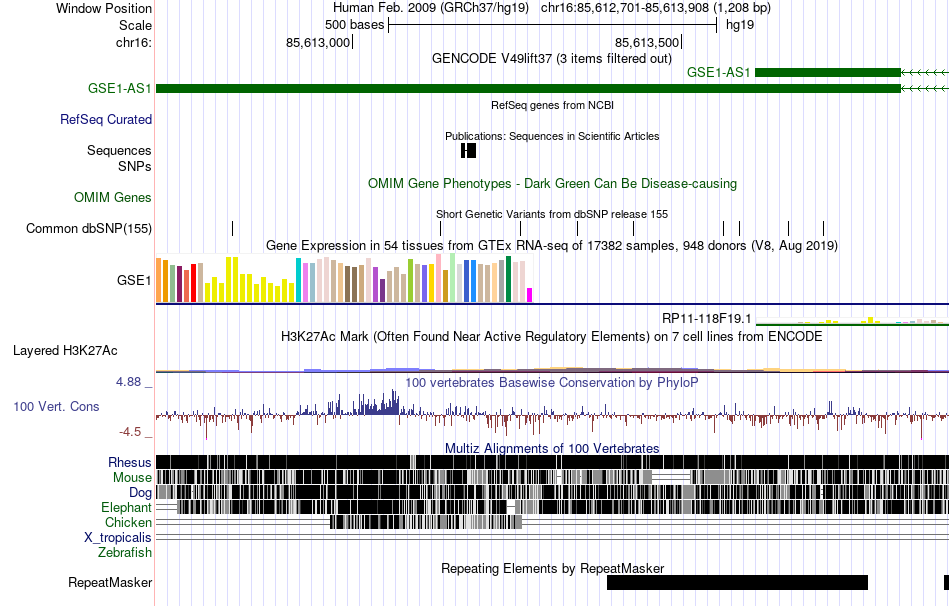
Task: Click the GSE1 tissue expression bar chart
Action: click(x=344, y=278)
